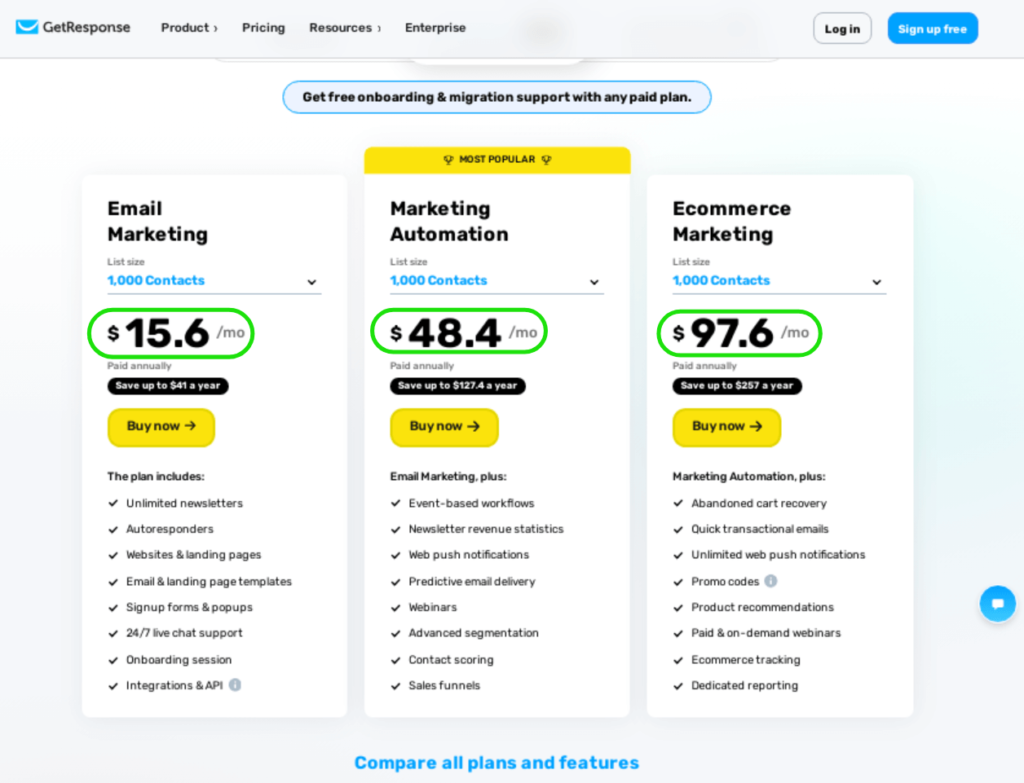Image resolution: width=1024 pixels, height=783 pixels.
Task: Click the Marketing Automation plan heading
Action: 449,221
